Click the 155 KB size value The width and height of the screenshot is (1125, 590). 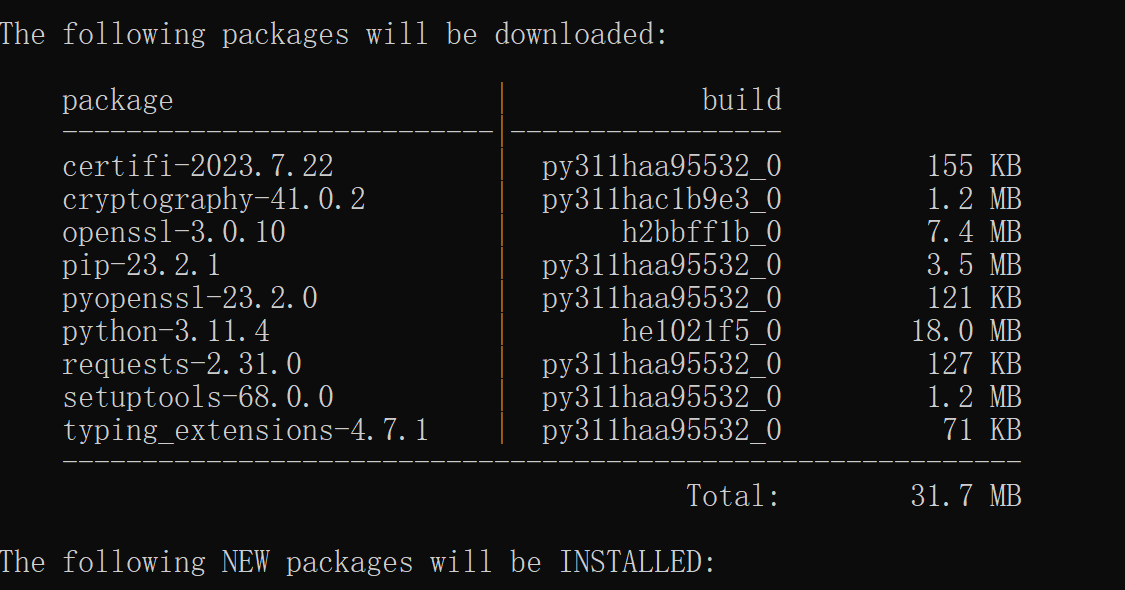coord(974,167)
